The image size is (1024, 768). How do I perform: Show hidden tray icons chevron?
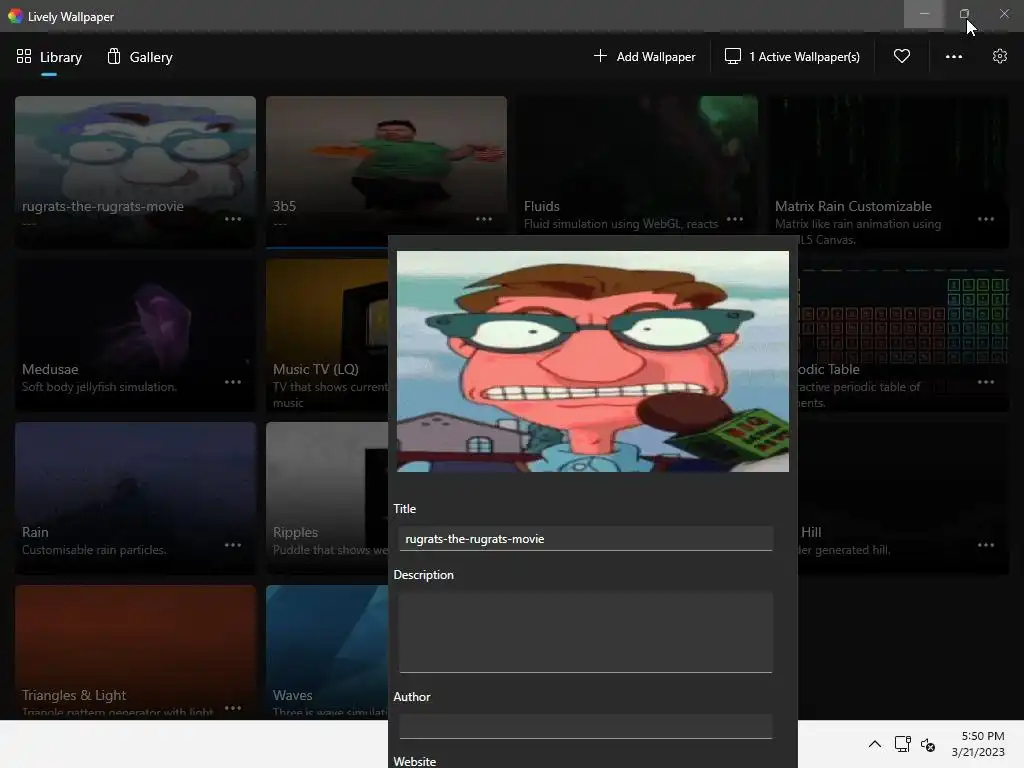click(874, 744)
